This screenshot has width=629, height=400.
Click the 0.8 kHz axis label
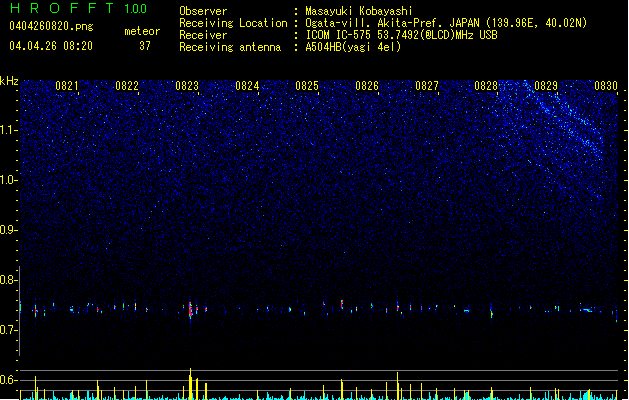9,280
